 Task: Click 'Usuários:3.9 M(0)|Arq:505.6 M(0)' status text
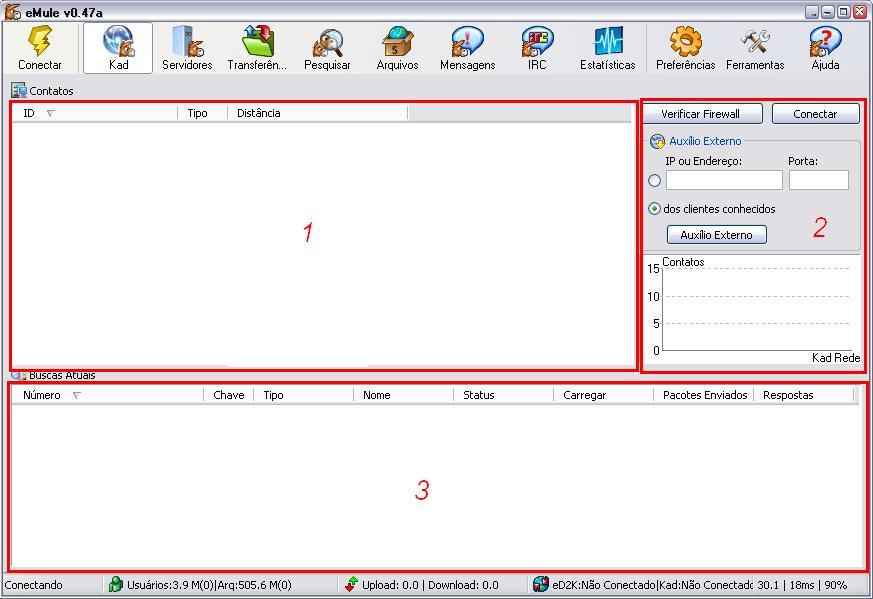(209, 585)
